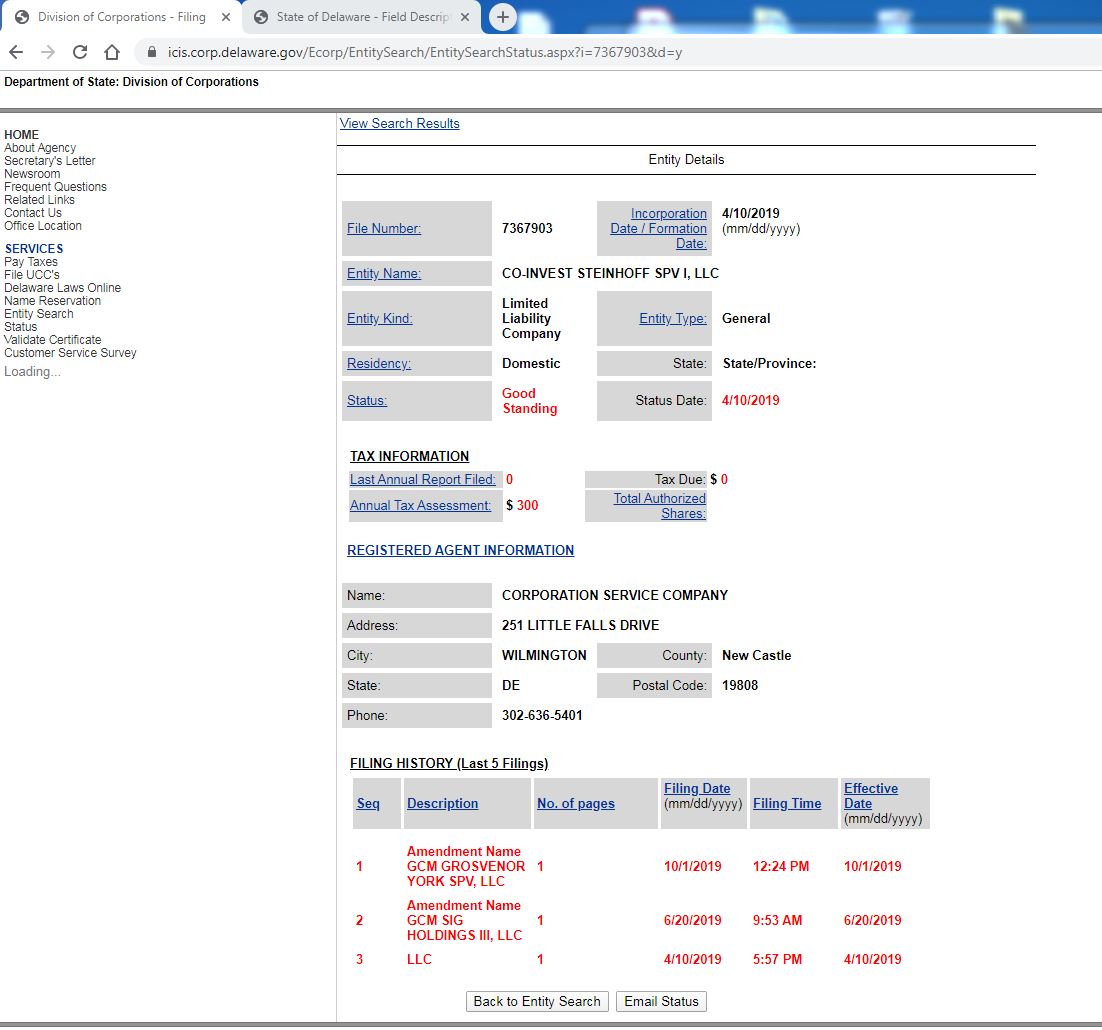Click the browser back arrow
The width and height of the screenshot is (1102, 1030).
click(x=16, y=52)
